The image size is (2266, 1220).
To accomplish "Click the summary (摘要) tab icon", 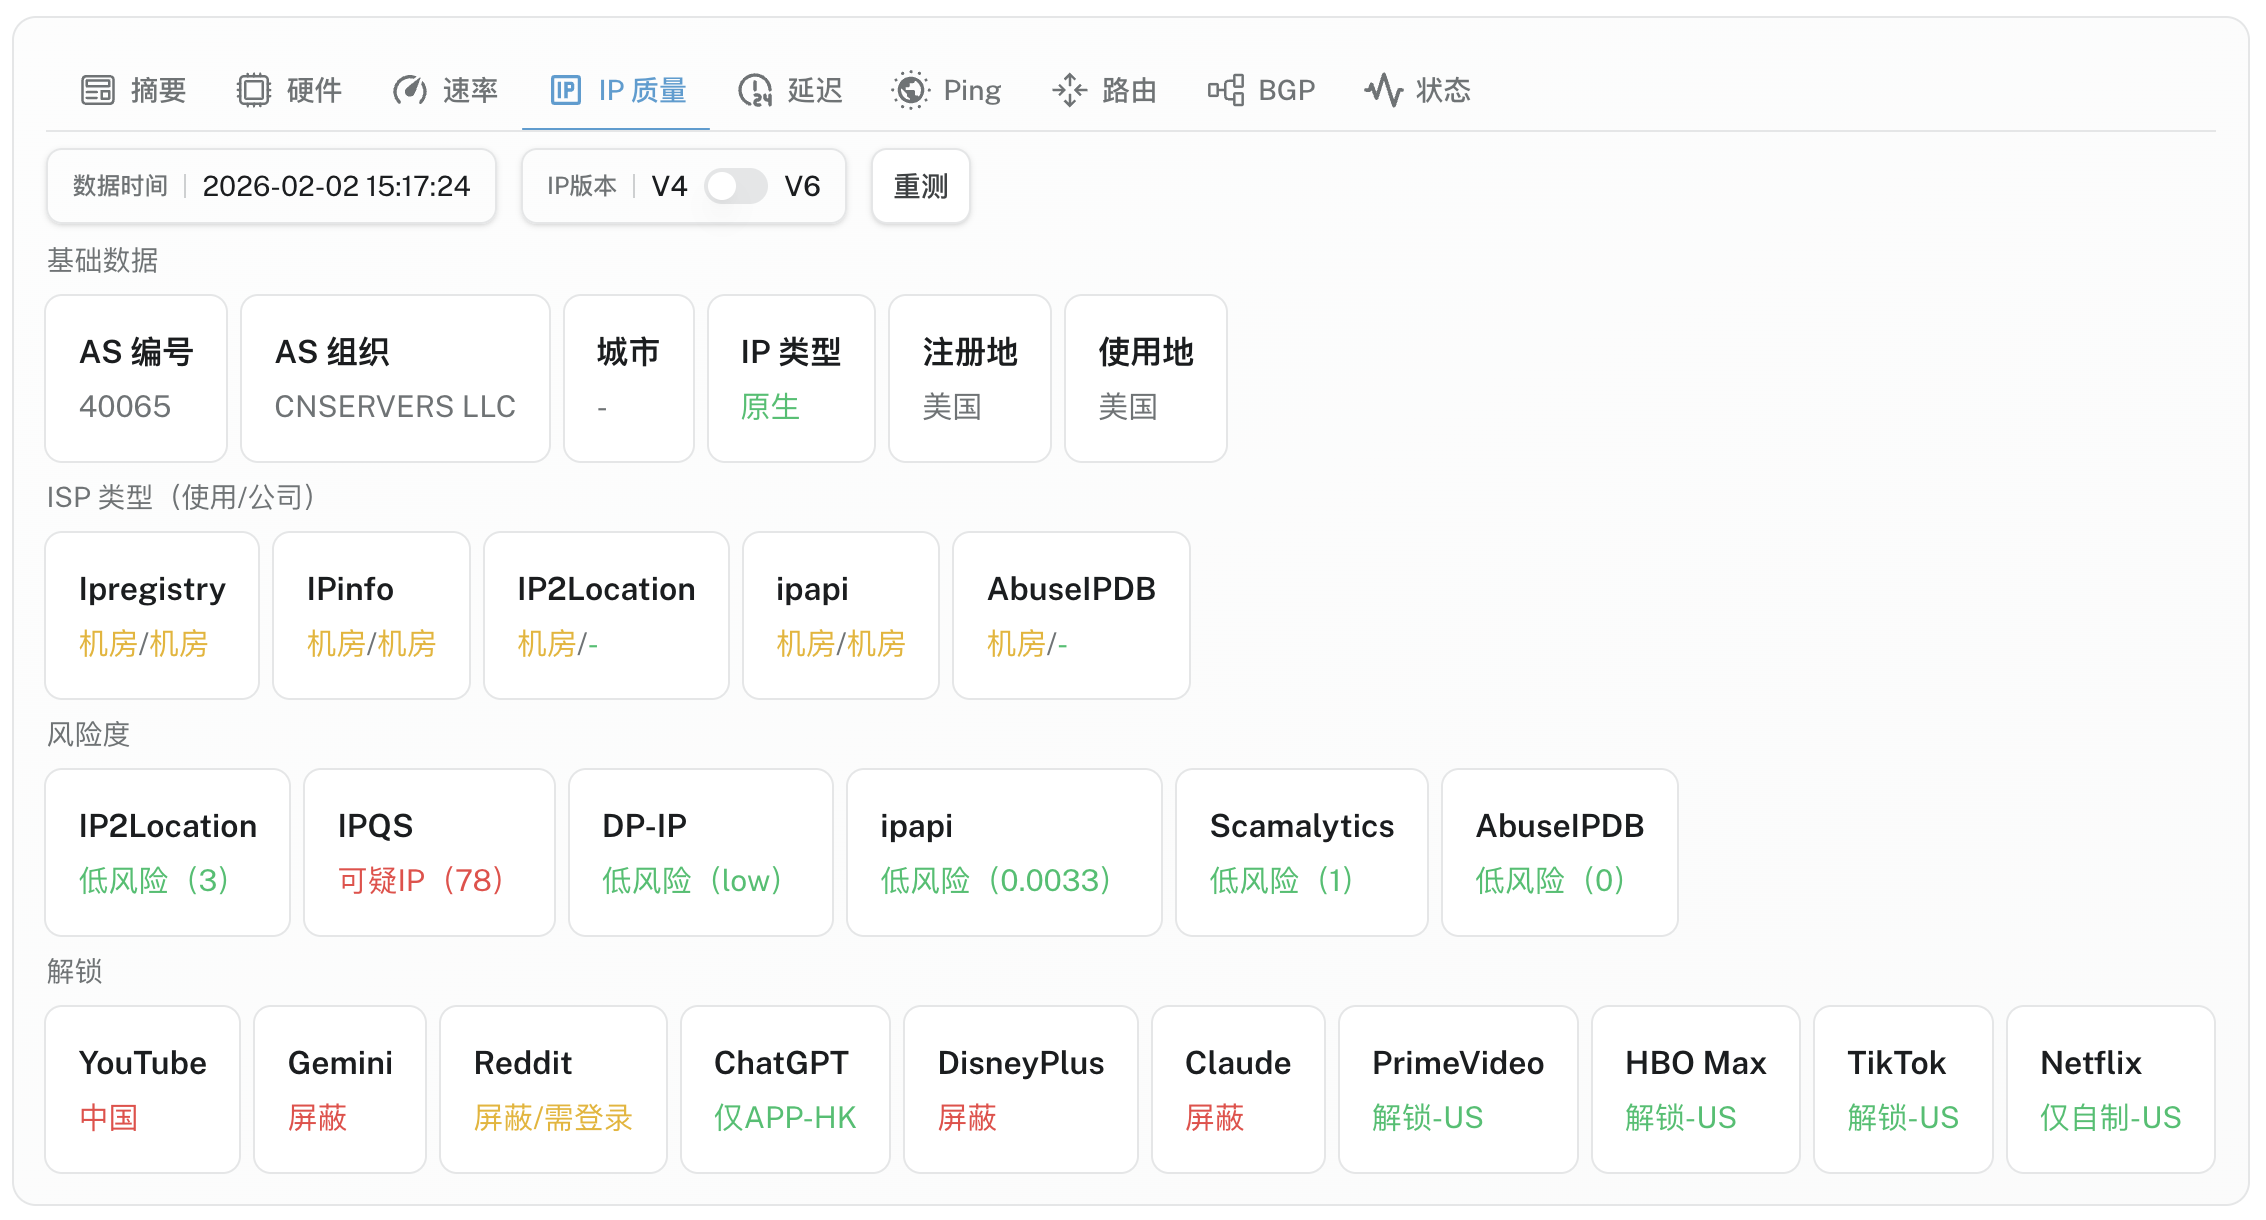I will pos(98,90).
